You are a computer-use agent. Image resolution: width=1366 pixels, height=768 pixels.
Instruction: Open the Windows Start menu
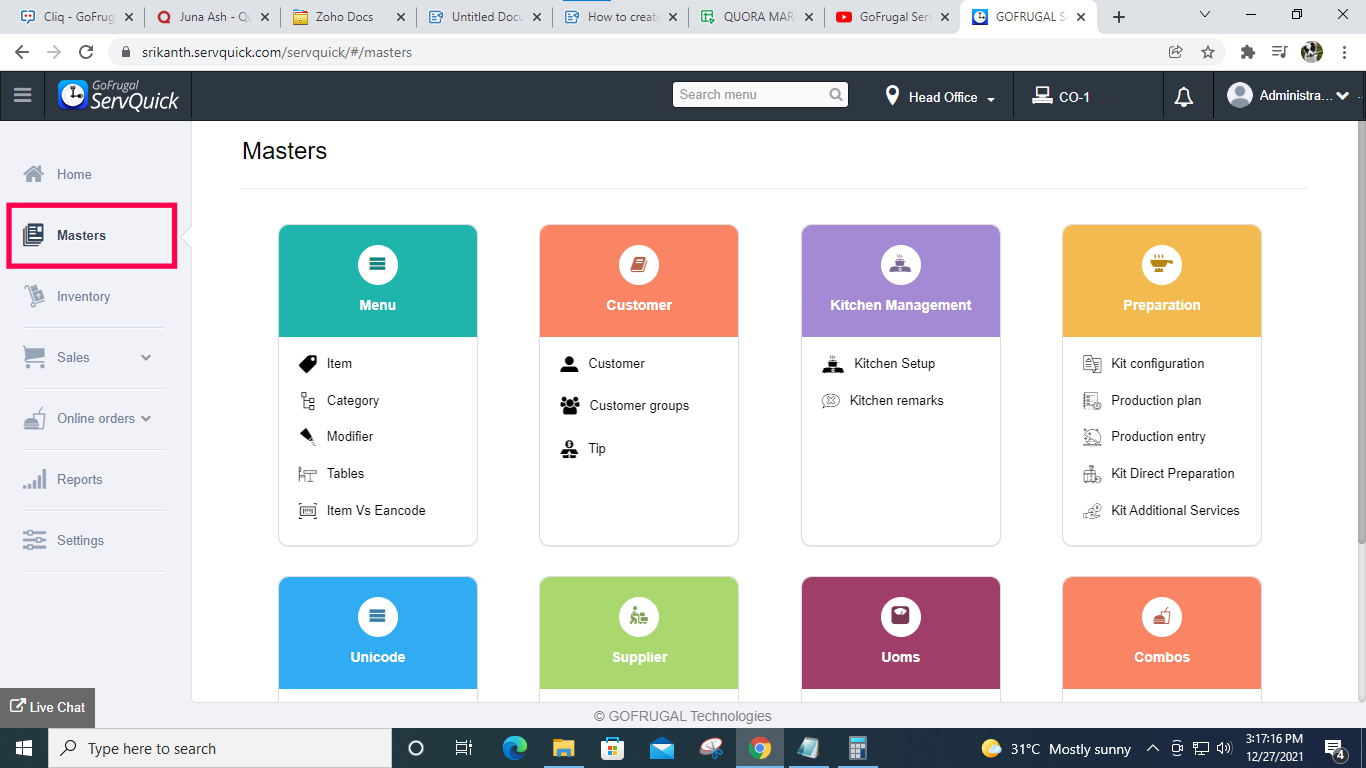tap(24, 748)
